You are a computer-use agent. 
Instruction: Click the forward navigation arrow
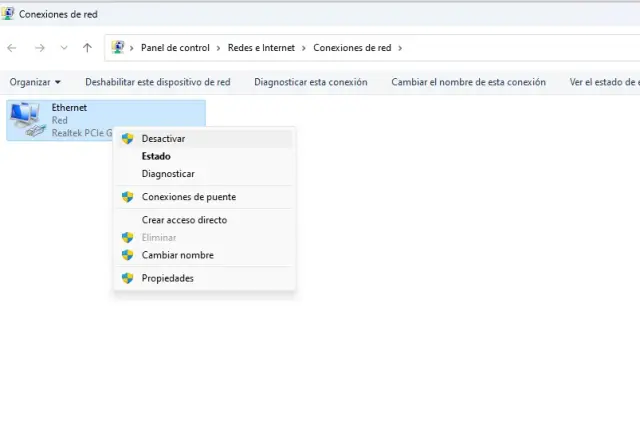pos(39,48)
